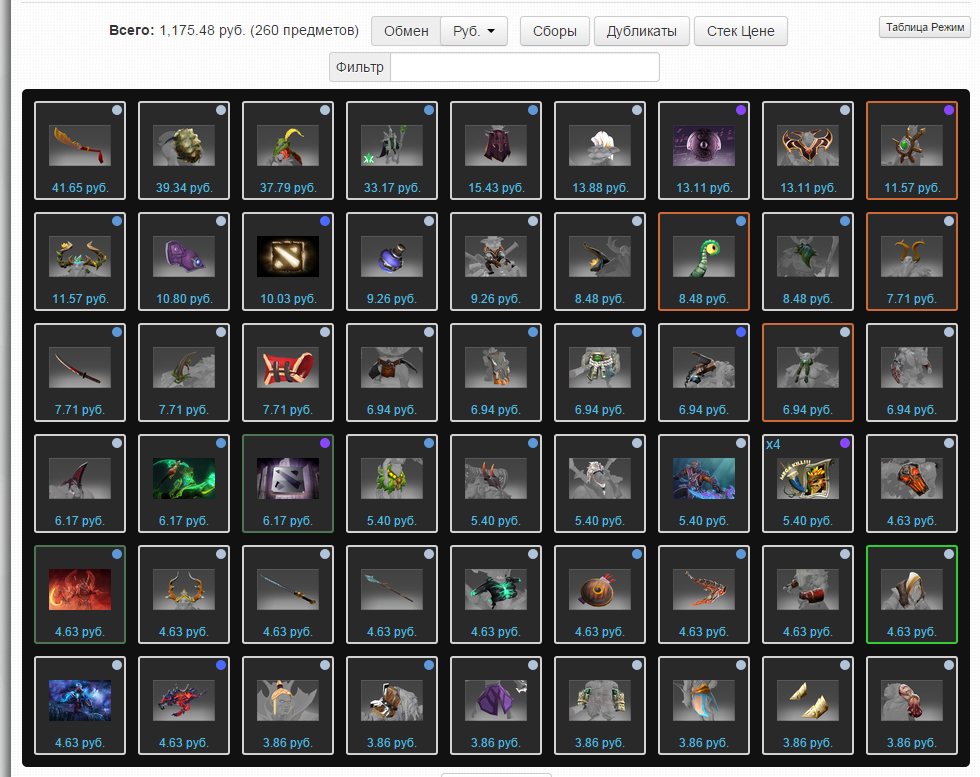Screen dimensions: 980x777
Task: Select the green glowing loading screen 6.17 руб.
Action: click(184, 483)
